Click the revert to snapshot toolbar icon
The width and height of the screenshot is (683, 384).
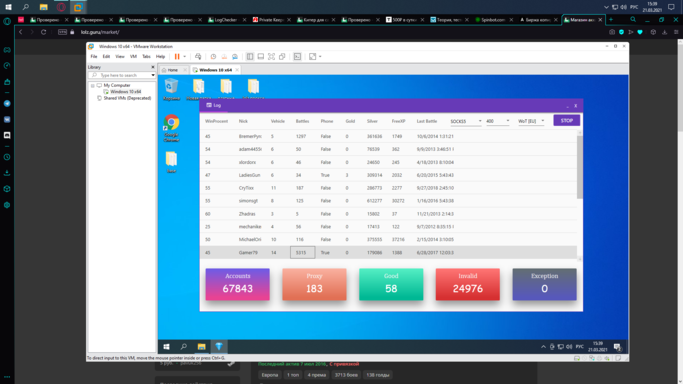pos(224,57)
